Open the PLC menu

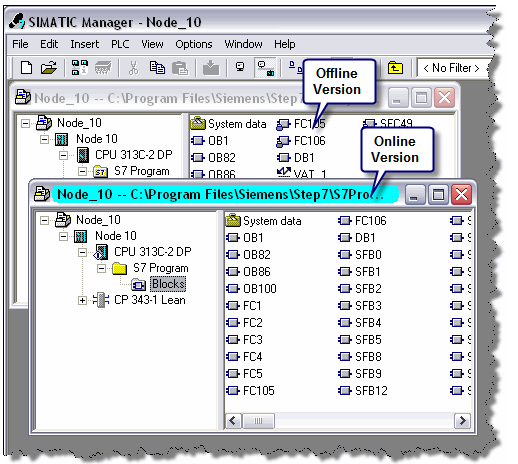click(120, 44)
